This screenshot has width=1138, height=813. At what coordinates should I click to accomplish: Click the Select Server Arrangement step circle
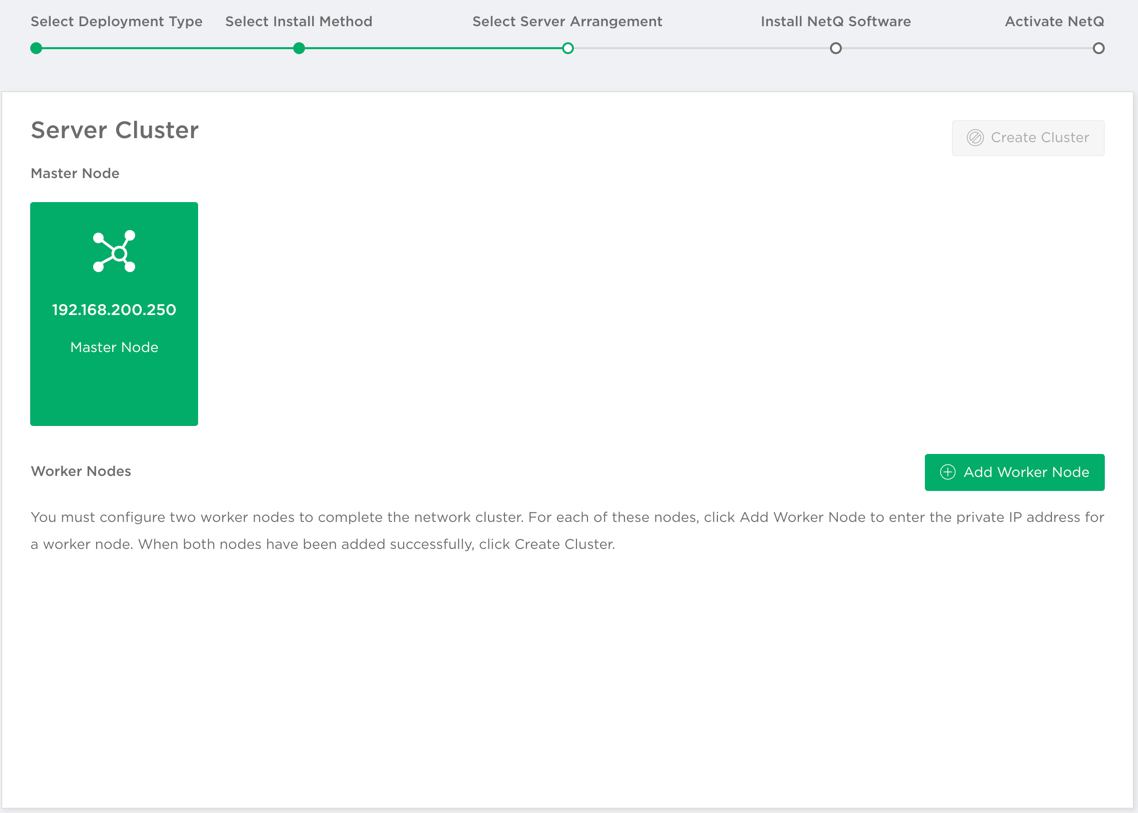pos(567,48)
